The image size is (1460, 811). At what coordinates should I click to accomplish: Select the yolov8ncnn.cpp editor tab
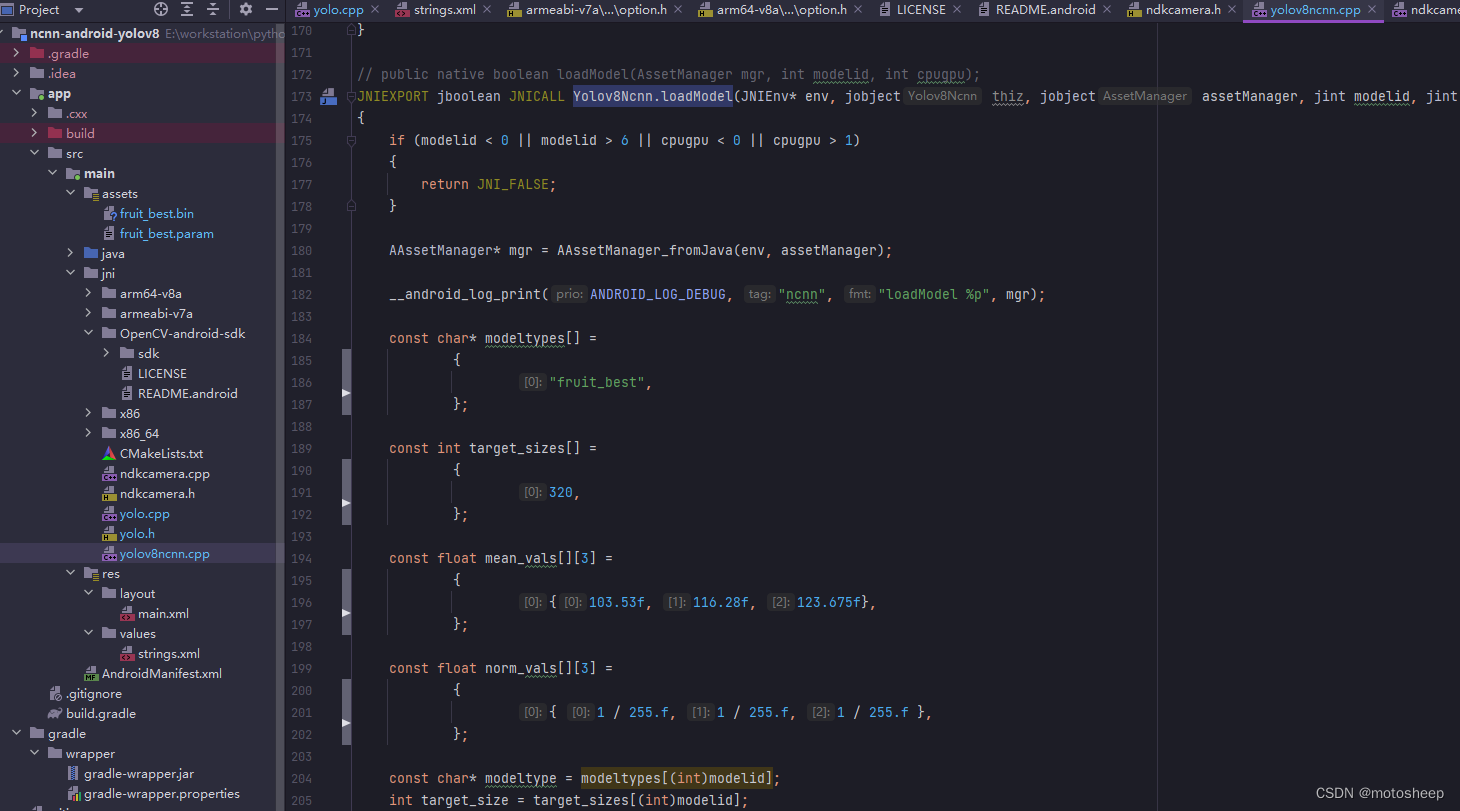tap(1315, 10)
